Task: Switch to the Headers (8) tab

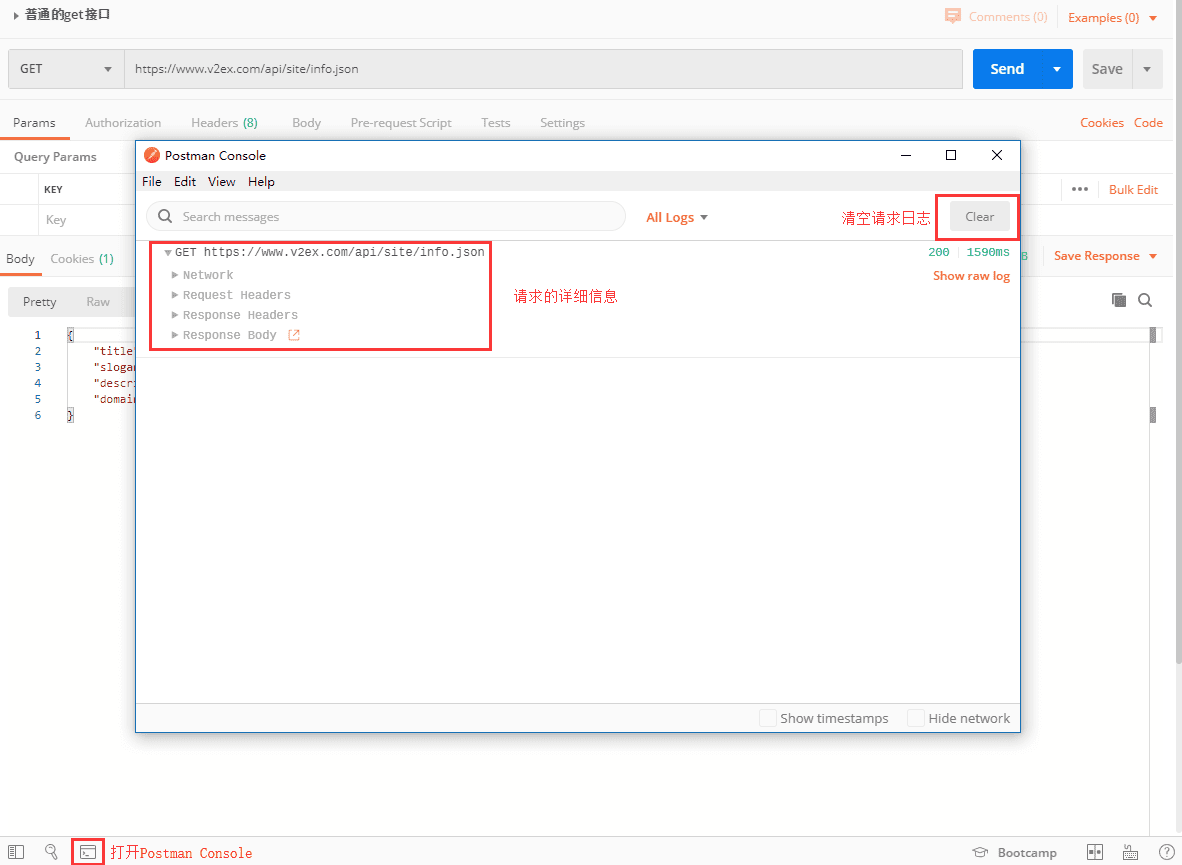Action: (224, 122)
